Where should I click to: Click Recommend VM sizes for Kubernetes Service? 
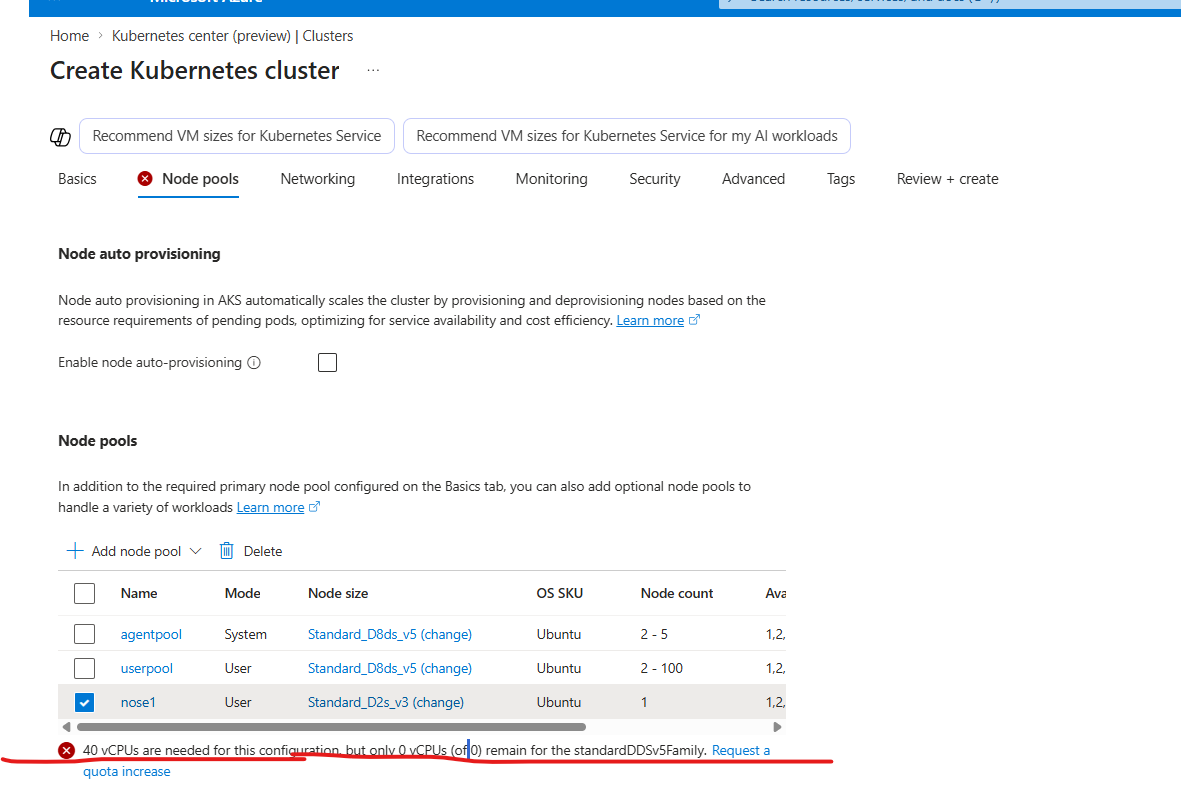pyautogui.click(x=237, y=136)
